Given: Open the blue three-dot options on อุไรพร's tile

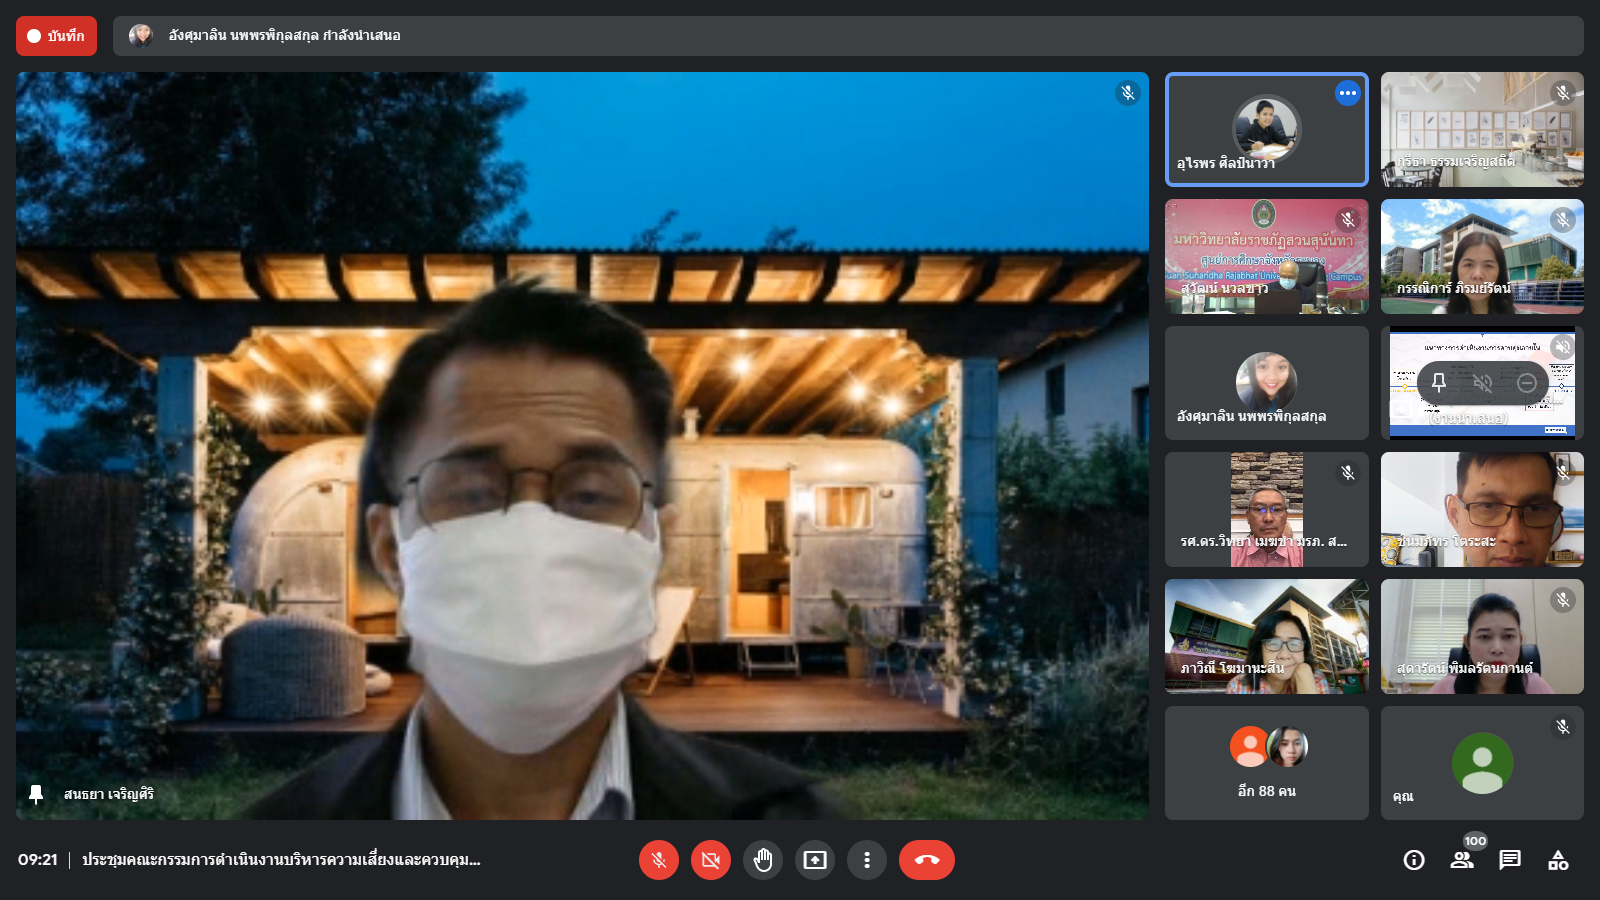Looking at the screenshot, I should [x=1348, y=93].
